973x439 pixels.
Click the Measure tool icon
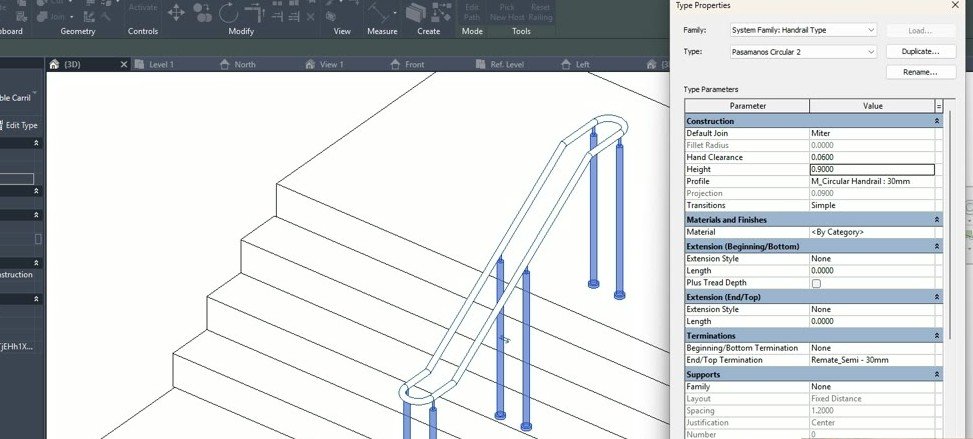pos(378,12)
